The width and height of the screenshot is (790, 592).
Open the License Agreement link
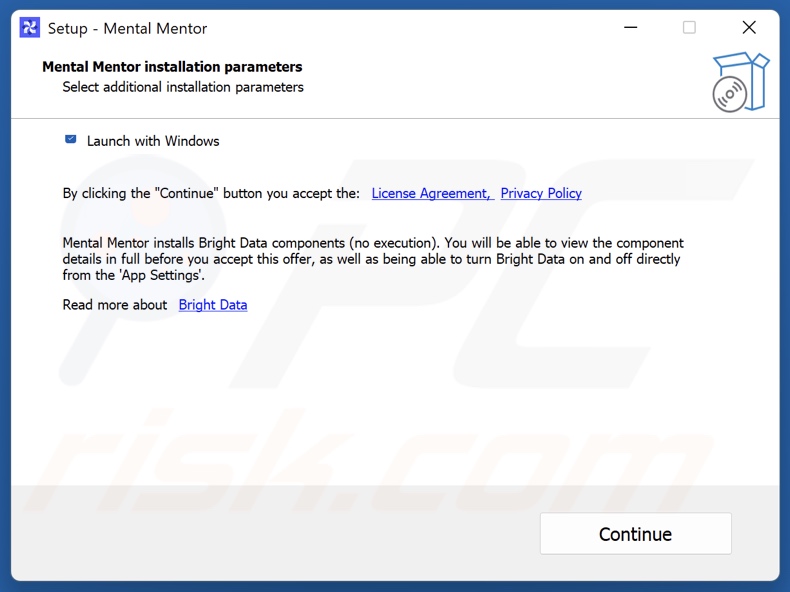(431, 193)
